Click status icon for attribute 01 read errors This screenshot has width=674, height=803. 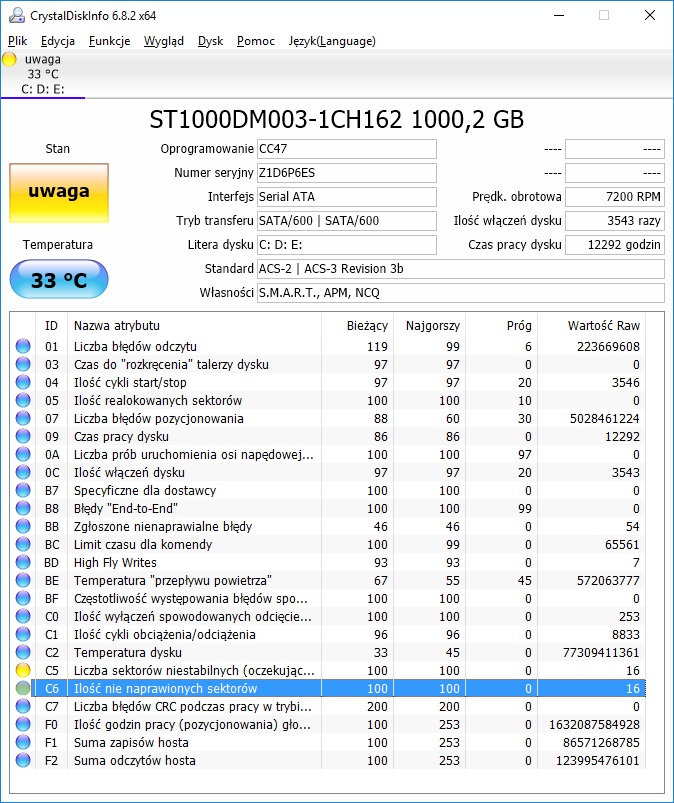point(23,346)
